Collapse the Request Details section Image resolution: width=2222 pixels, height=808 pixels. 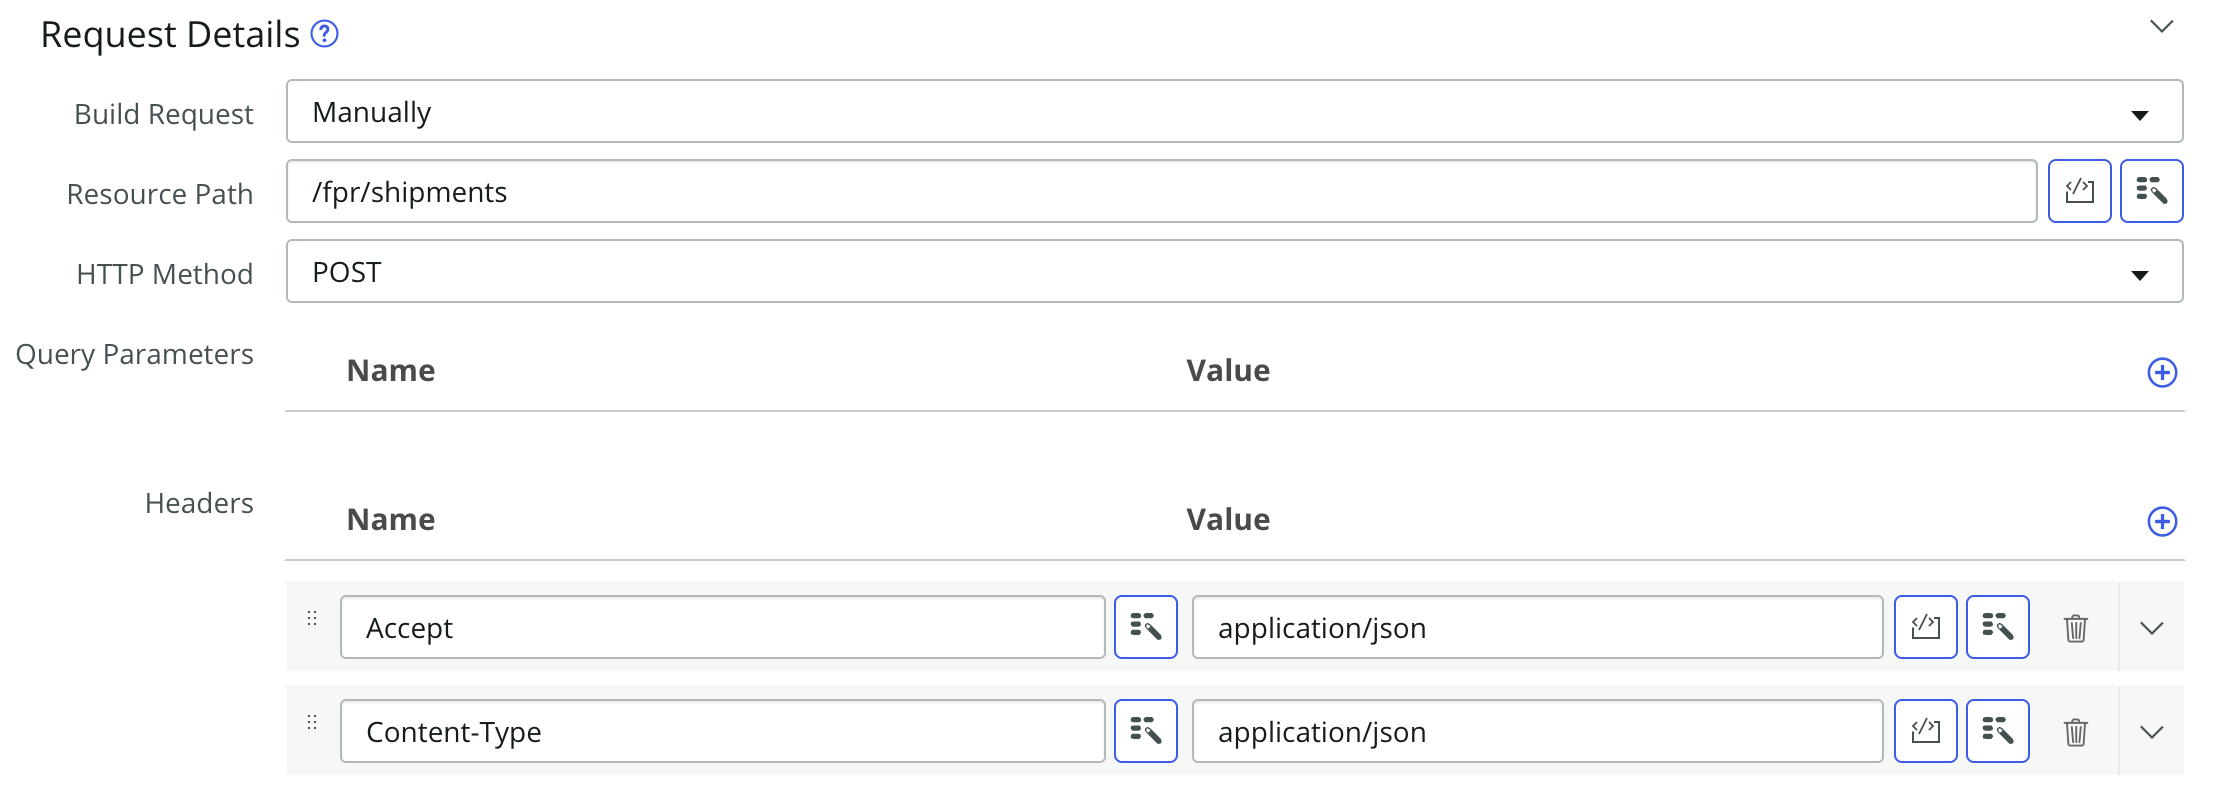tap(2162, 26)
